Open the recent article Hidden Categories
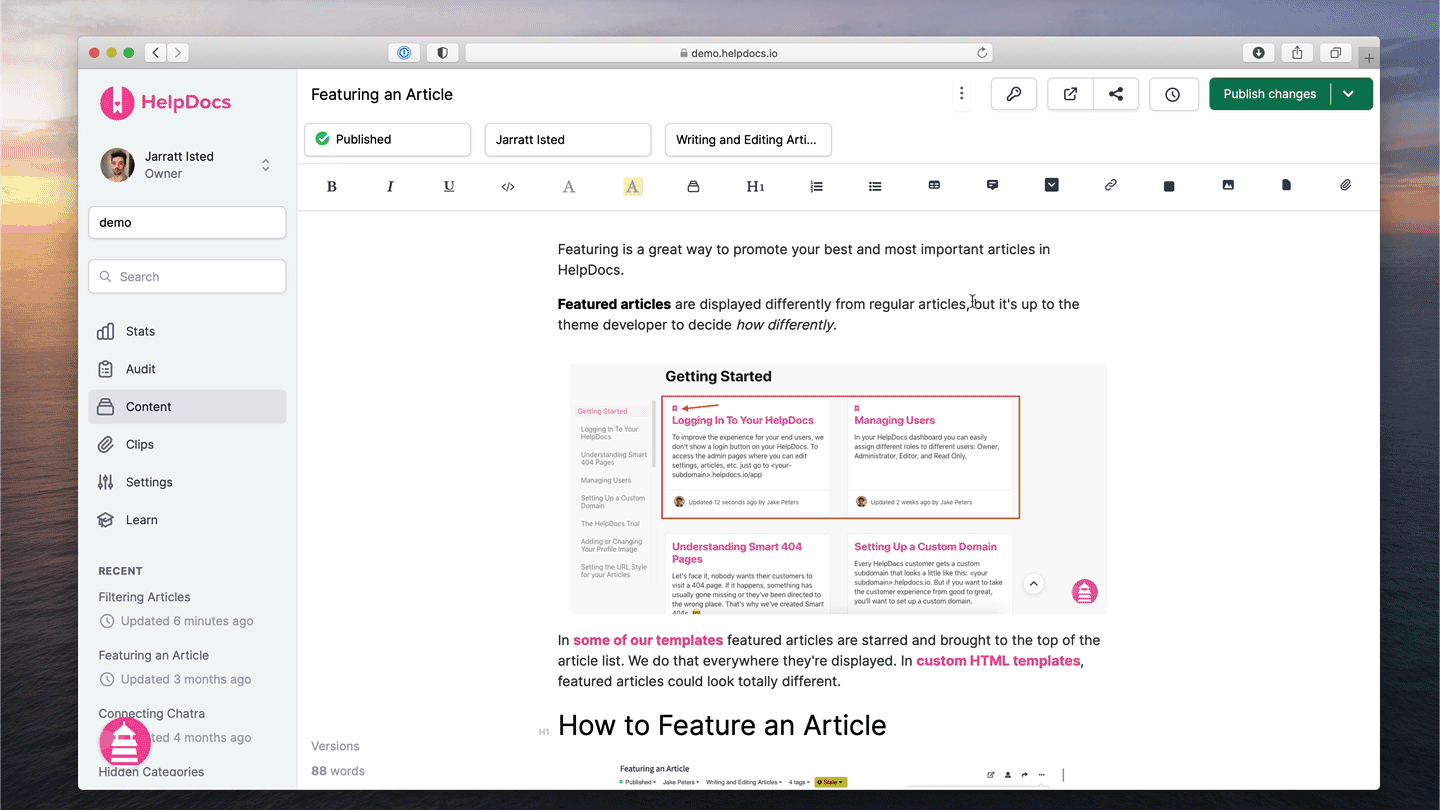Screen dimensions: 1440x810 click(151, 772)
